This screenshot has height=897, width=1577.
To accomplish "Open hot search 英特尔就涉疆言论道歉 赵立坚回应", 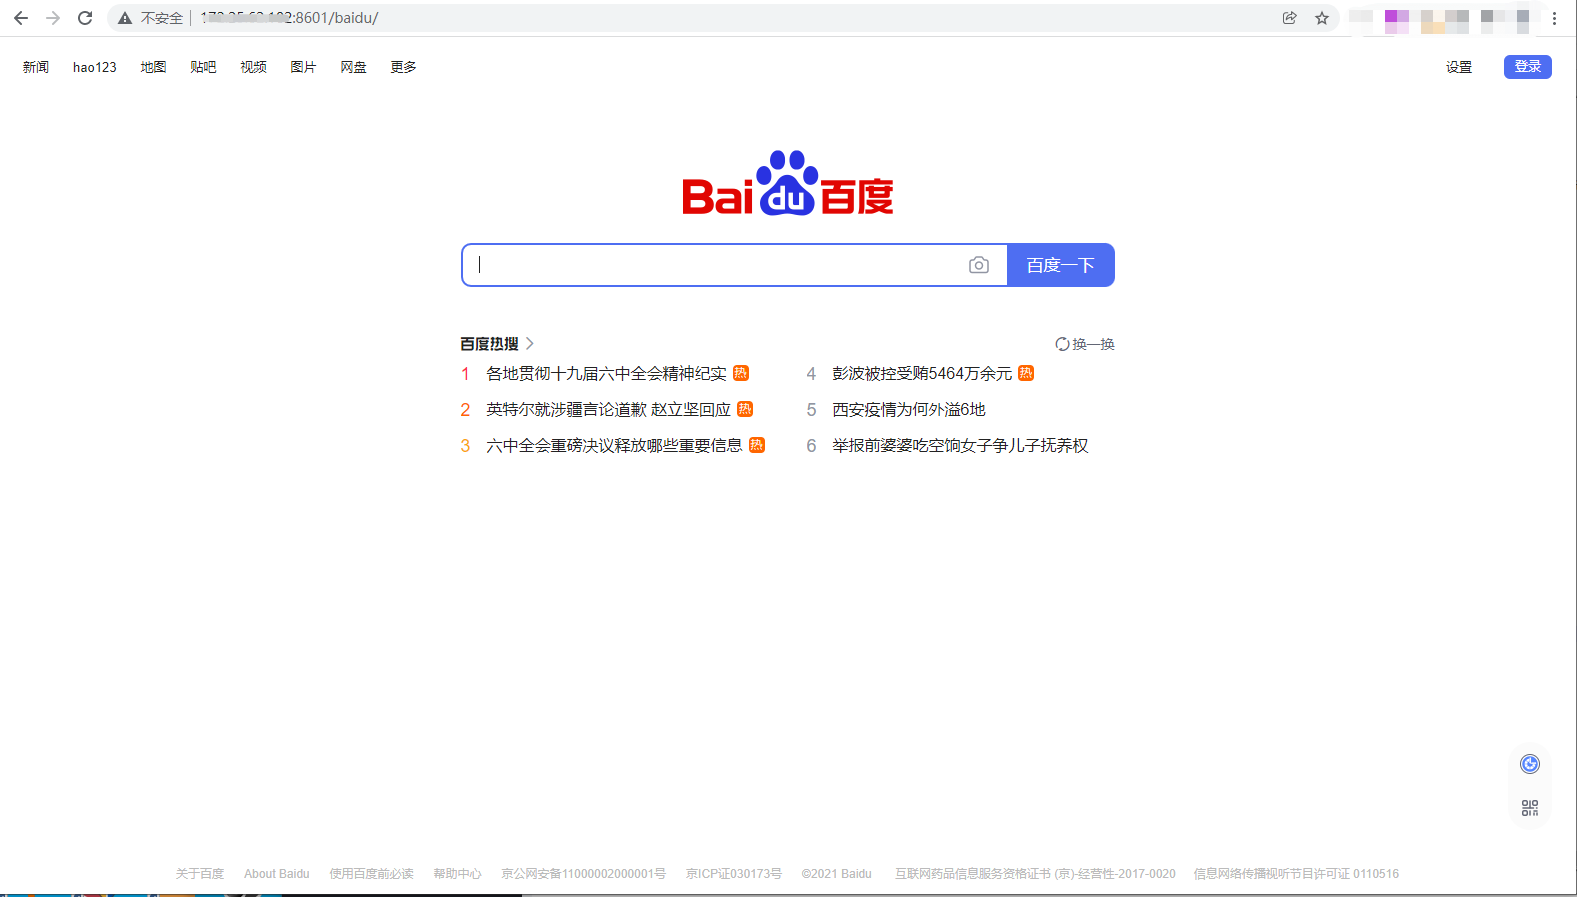I will pos(608,409).
